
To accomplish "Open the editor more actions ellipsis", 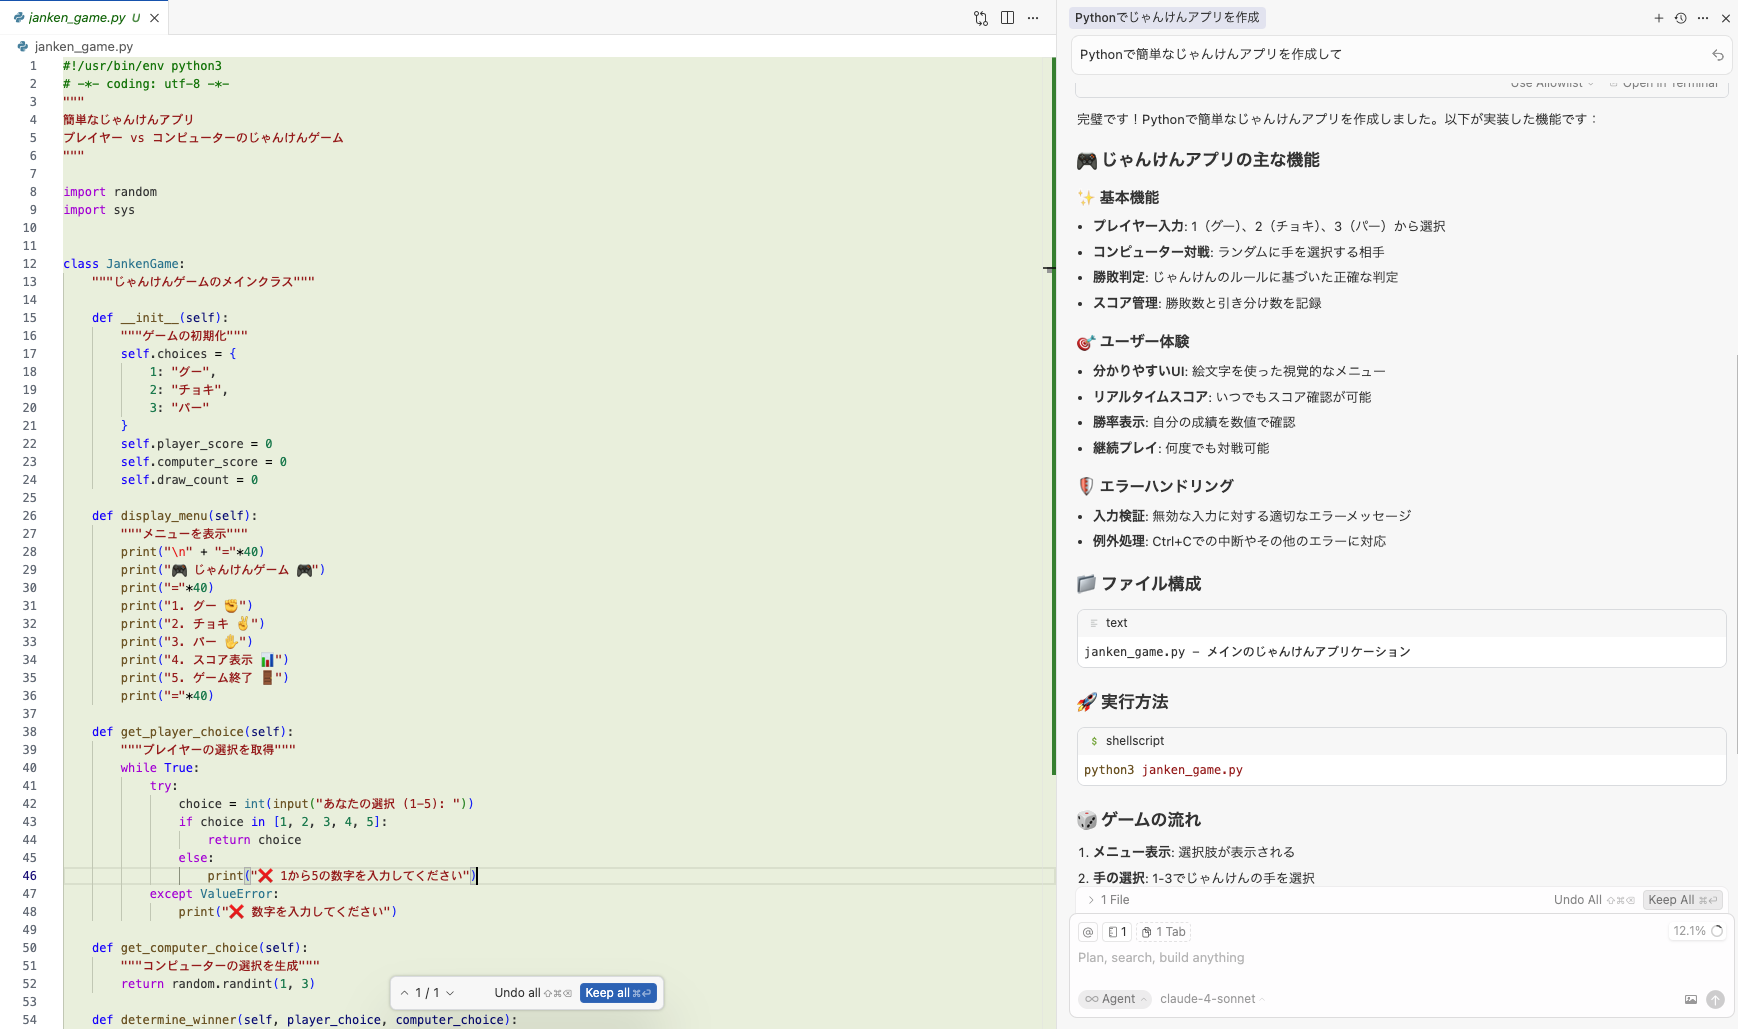I will click(x=1033, y=17).
